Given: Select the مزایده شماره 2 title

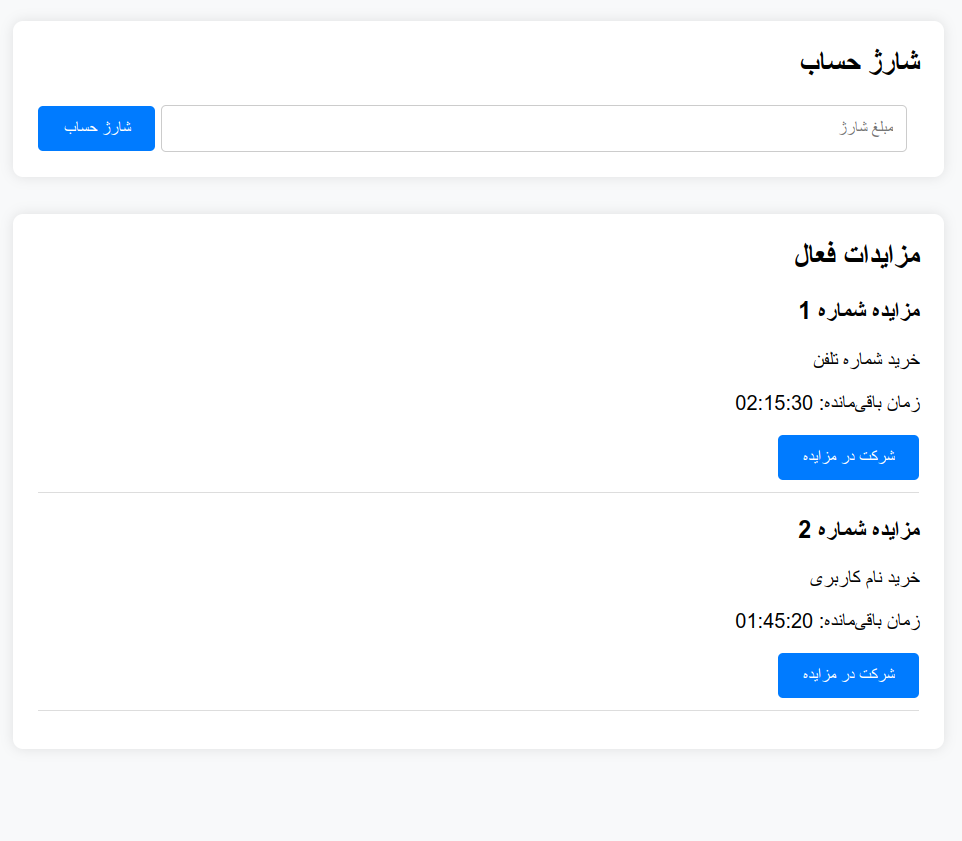Looking at the screenshot, I should point(859,529).
